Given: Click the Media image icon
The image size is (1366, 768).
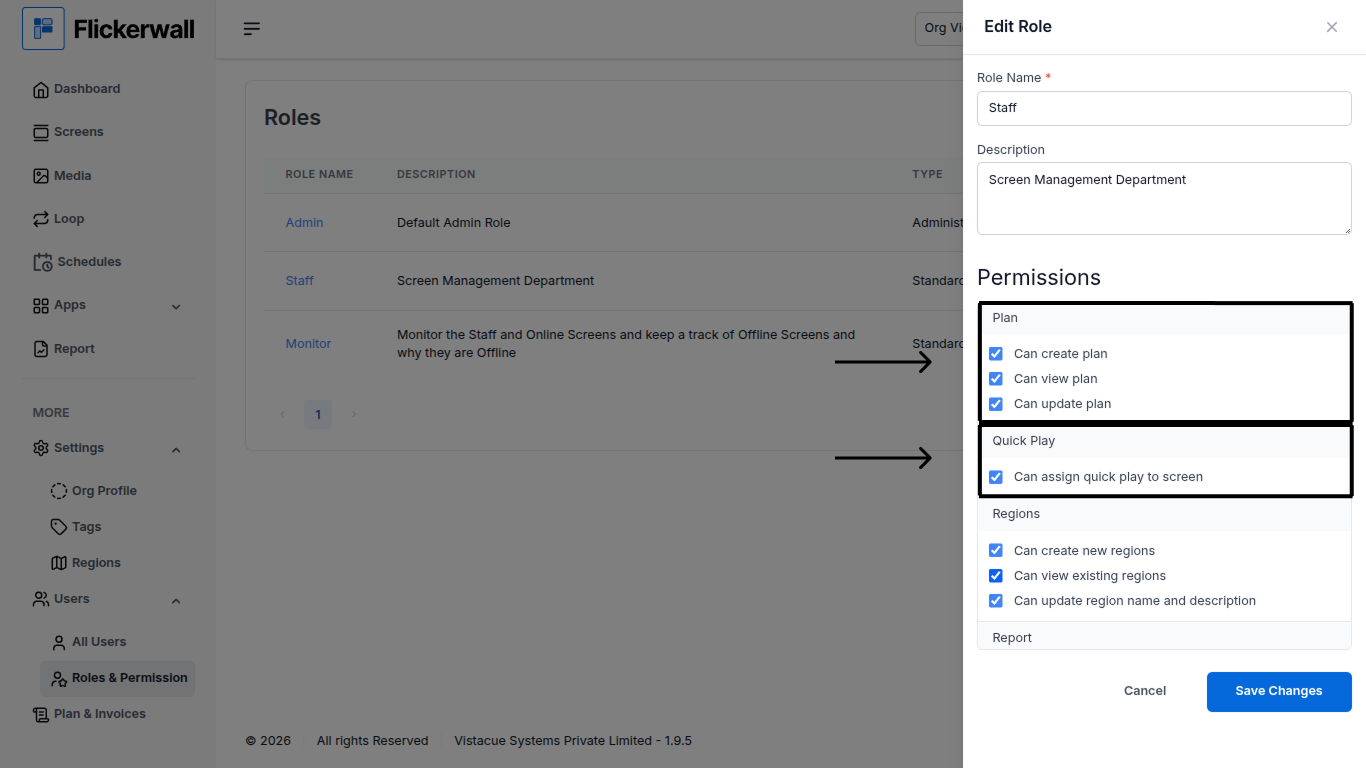Looking at the screenshot, I should (x=41, y=176).
